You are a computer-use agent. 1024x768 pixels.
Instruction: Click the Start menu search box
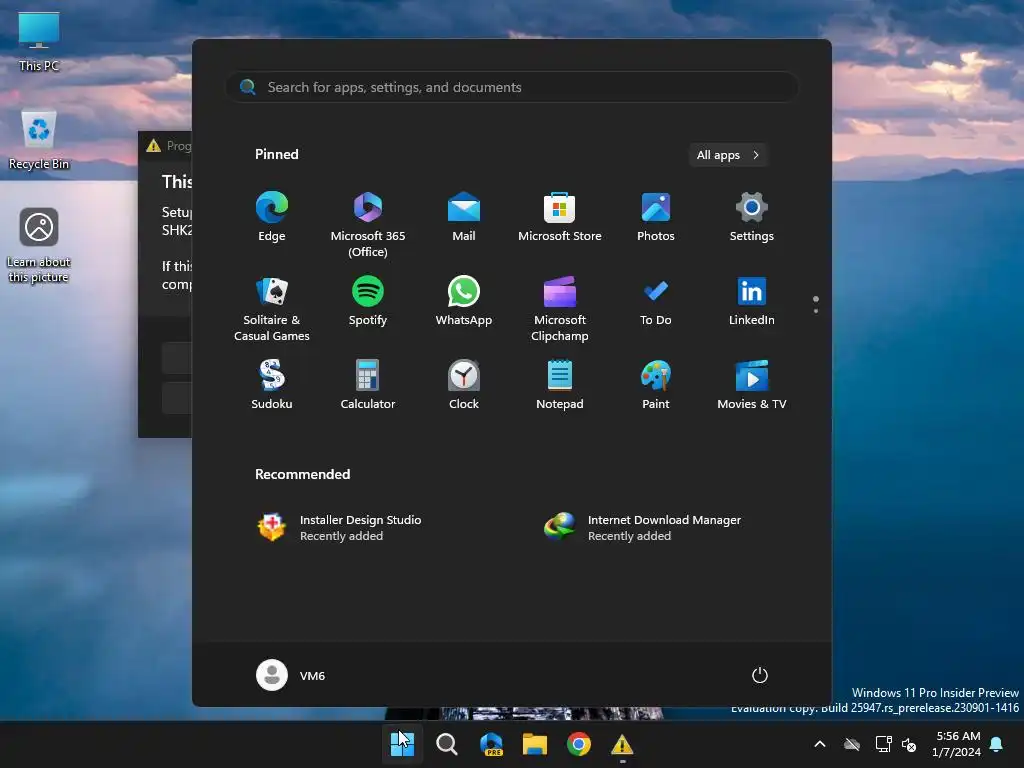(511, 87)
